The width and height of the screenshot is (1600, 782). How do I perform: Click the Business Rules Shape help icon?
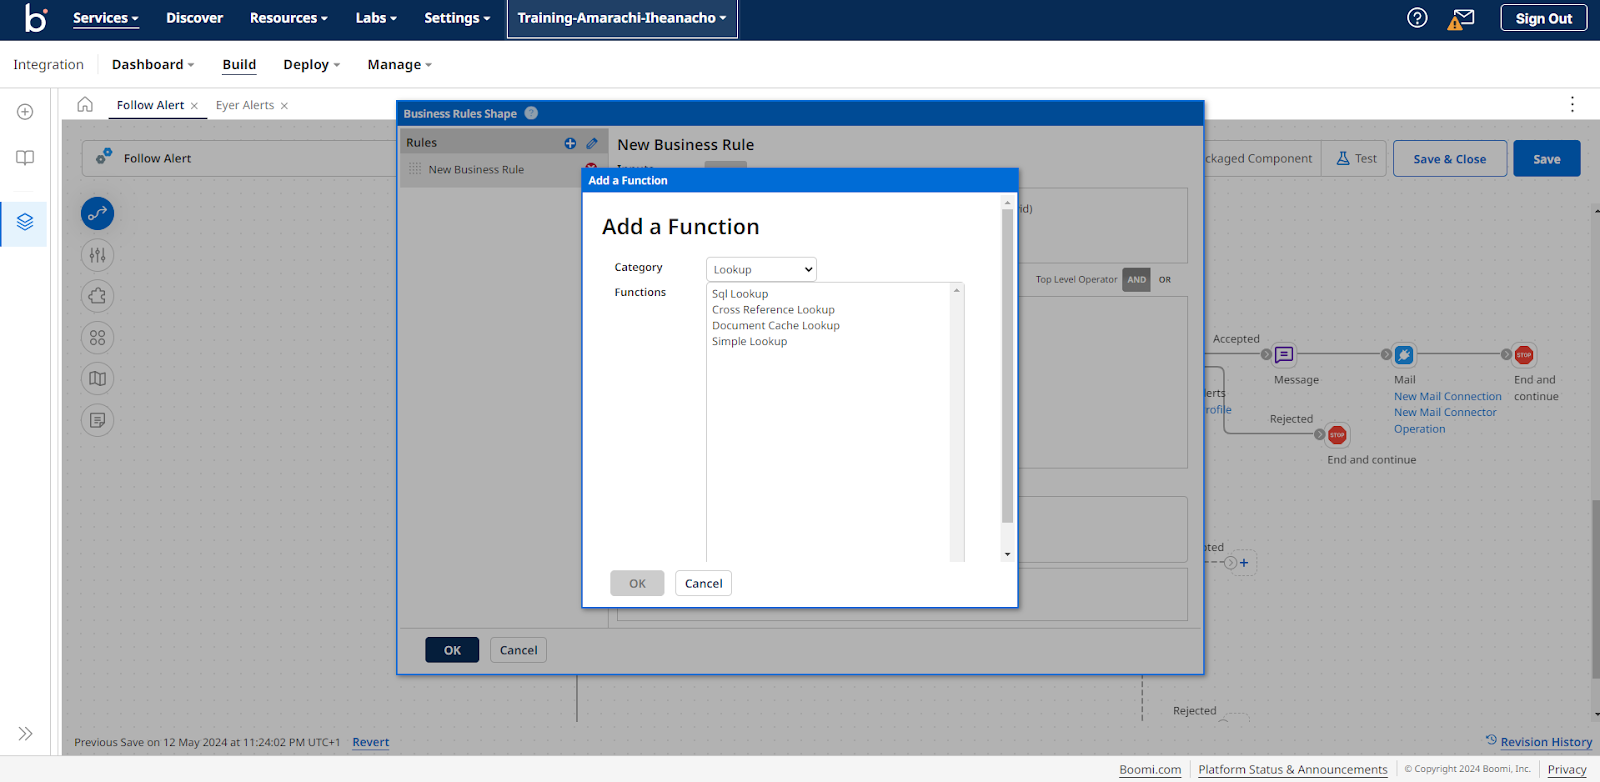(x=531, y=113)
